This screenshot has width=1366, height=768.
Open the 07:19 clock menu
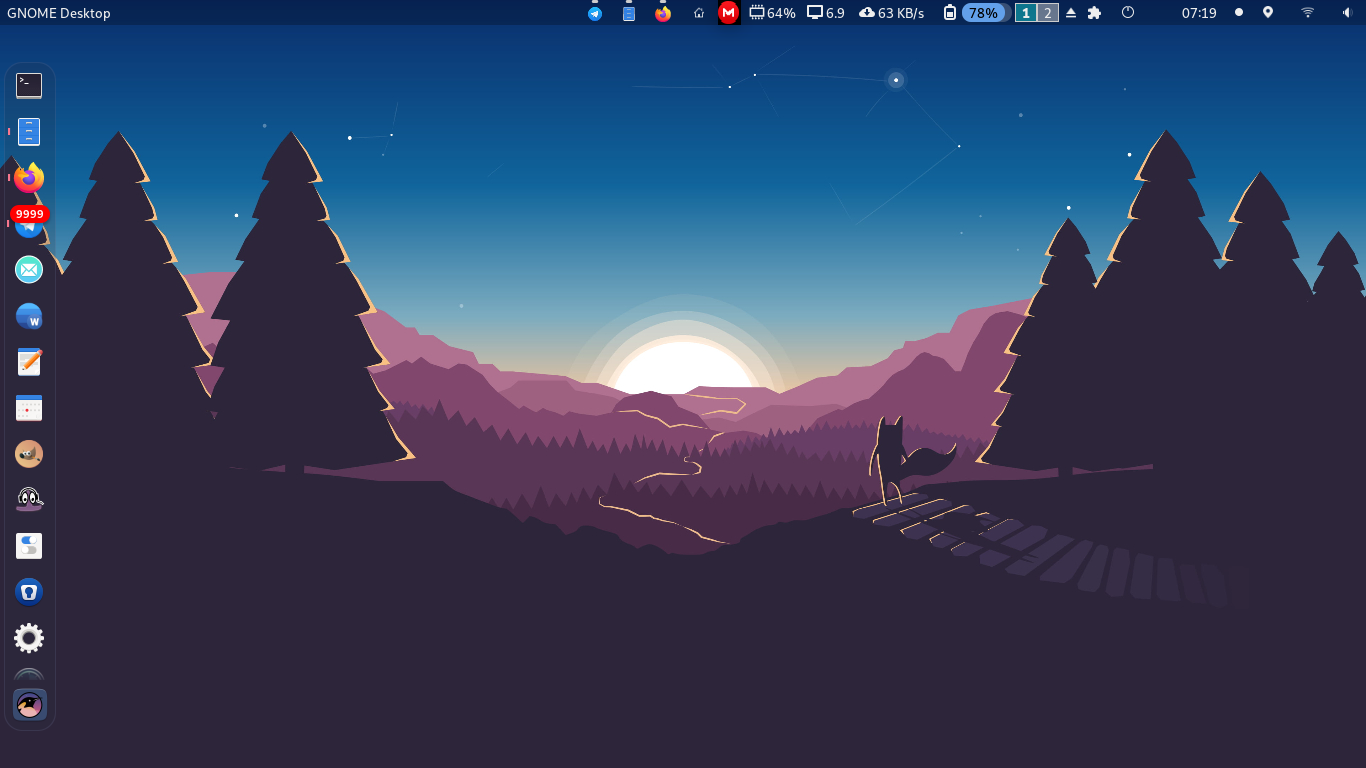point(1199,13)
